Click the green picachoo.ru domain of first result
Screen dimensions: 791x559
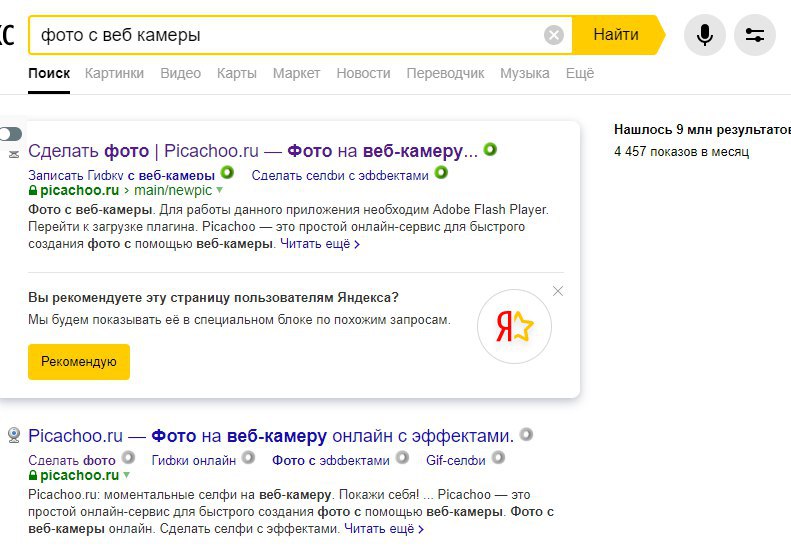pyautogui.click(x=80, y=190)
